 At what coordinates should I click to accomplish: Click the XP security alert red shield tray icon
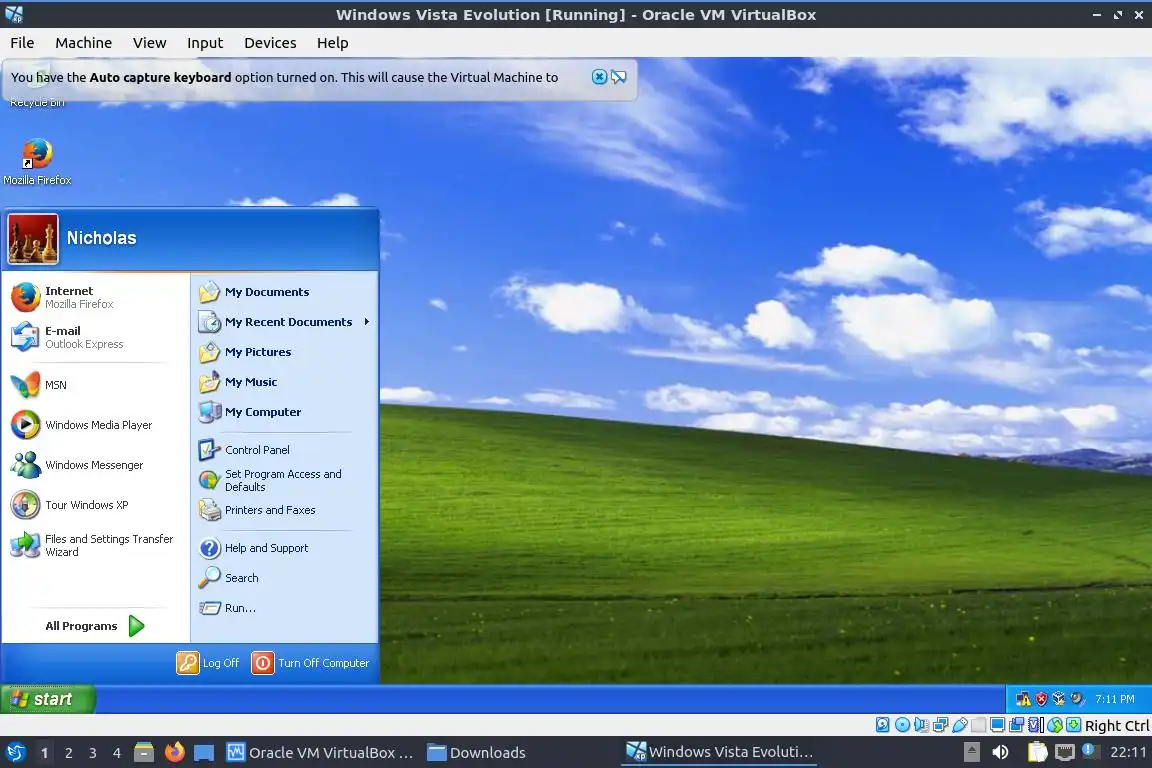(1041, 699)
